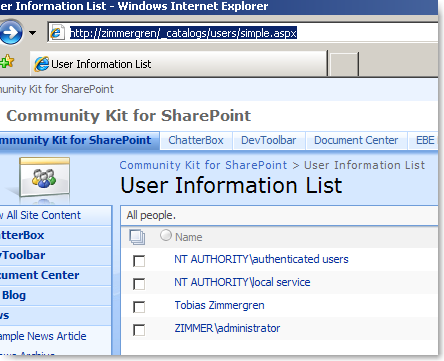Click the Name column header

tap(189, 237)
